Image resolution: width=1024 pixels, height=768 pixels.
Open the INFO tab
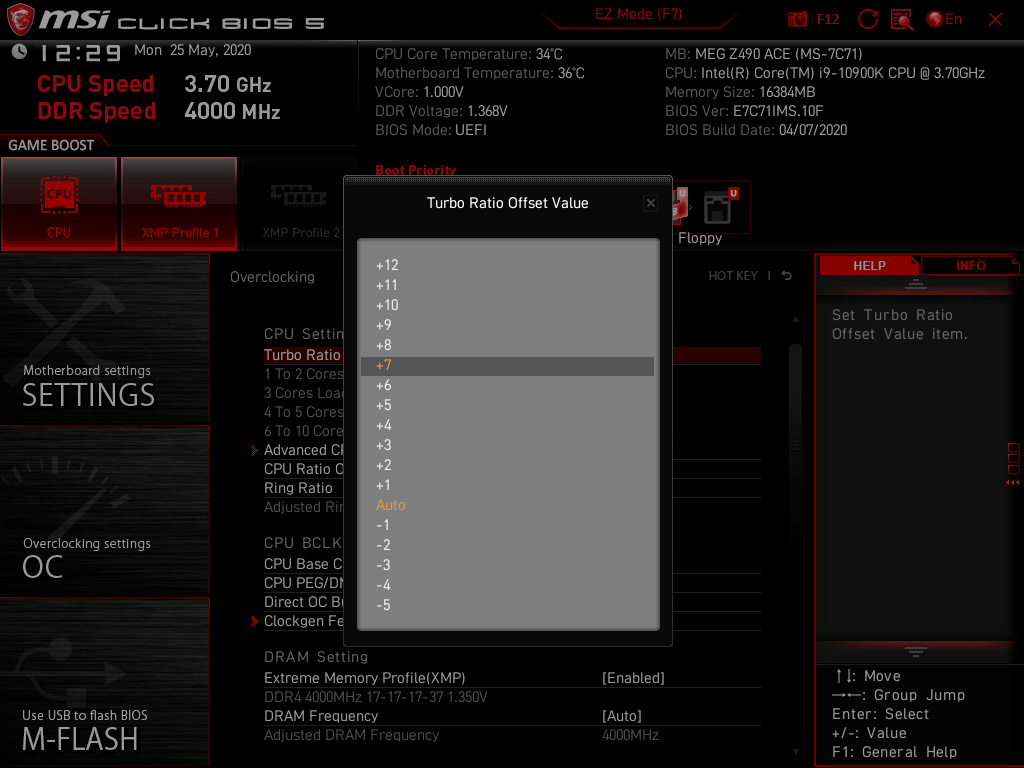pos(970,266)
